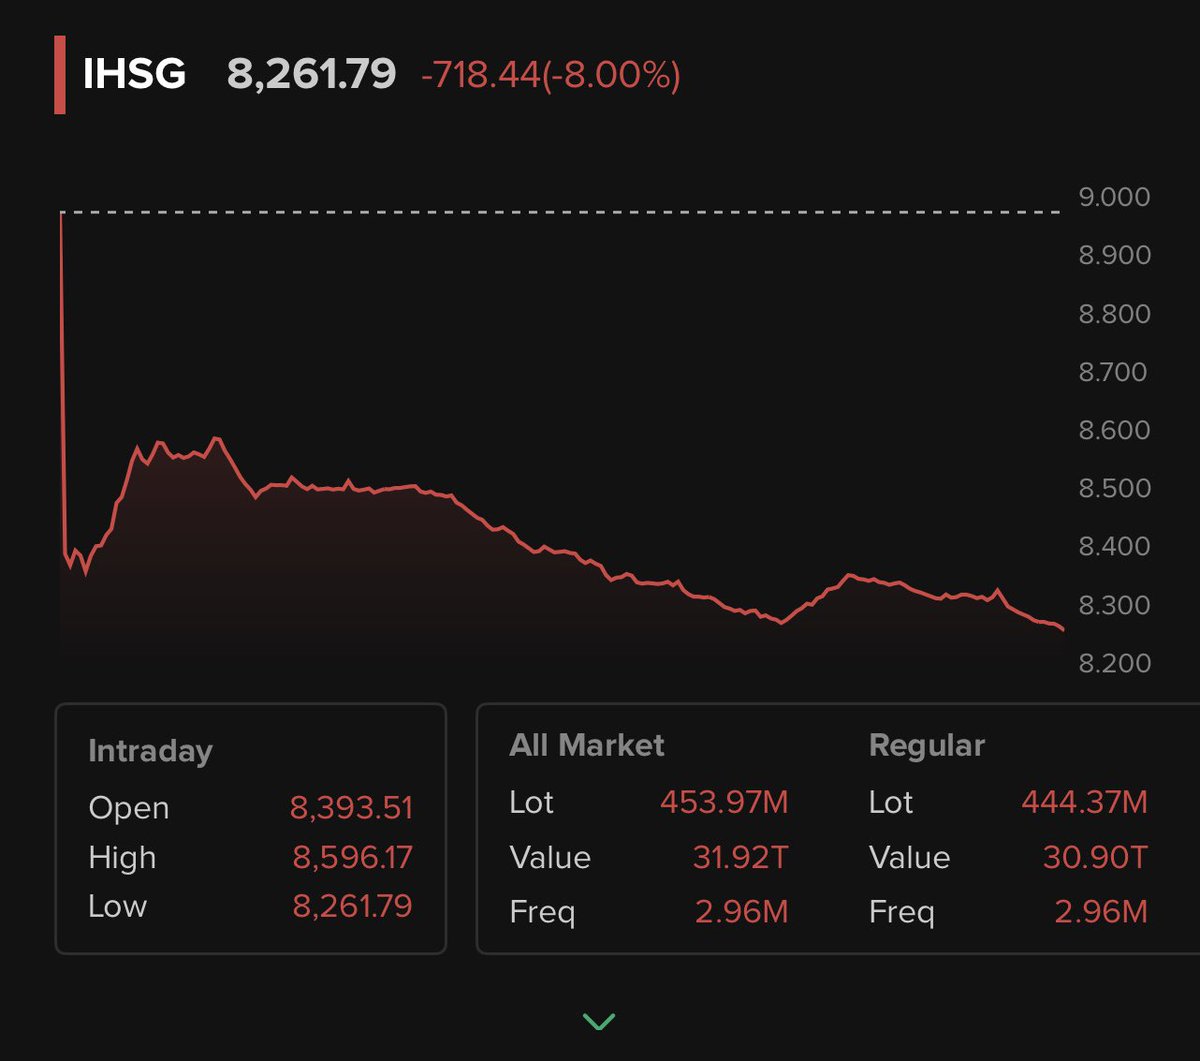Select the Open value 8,393.51
This screenshot has width=1200, height=1061.
point(352,807)
